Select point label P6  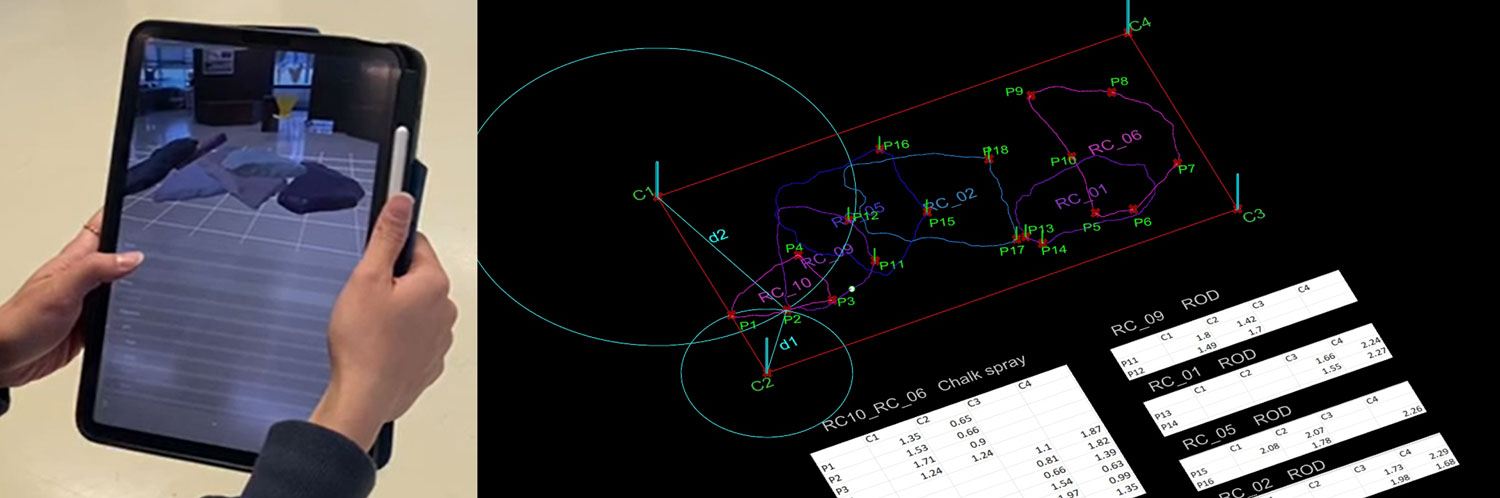tap(1142, 221)
